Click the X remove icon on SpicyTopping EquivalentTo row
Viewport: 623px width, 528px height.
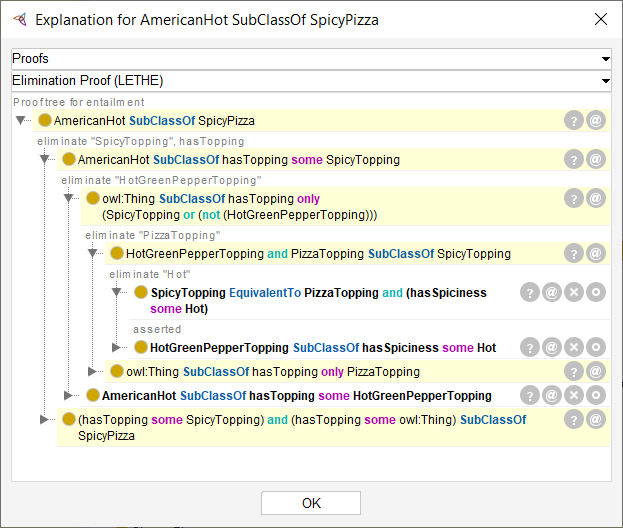[x=574, y=292]
